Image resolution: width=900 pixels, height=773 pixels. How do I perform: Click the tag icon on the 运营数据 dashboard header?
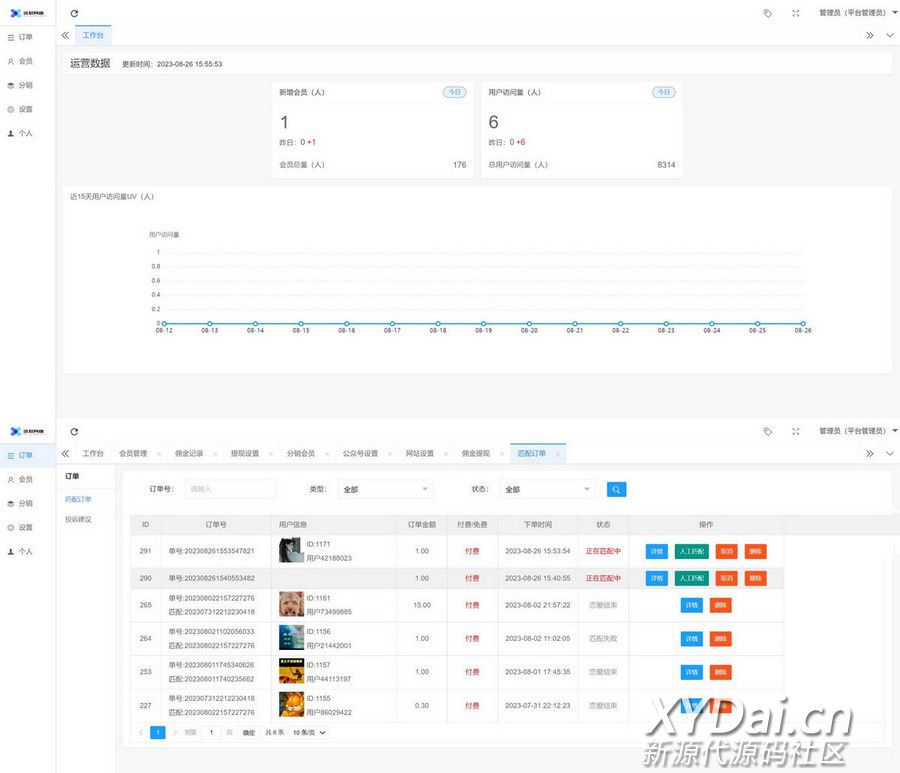pos(767,13)
